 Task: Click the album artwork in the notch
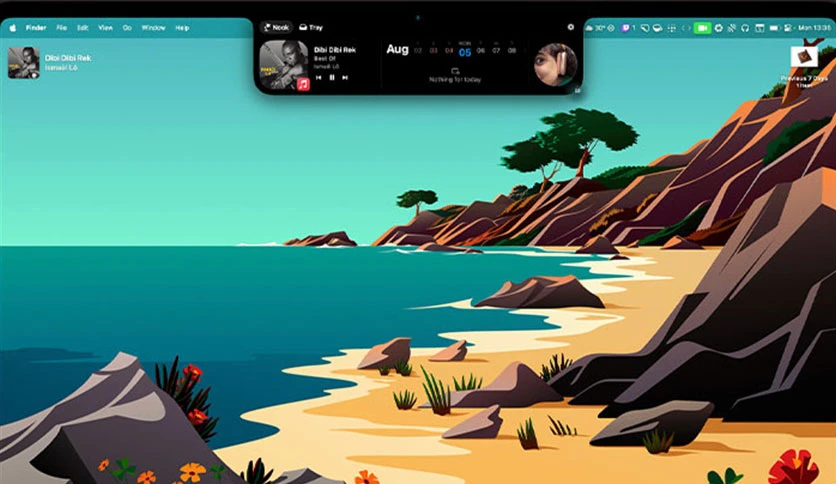pos(284,65)
